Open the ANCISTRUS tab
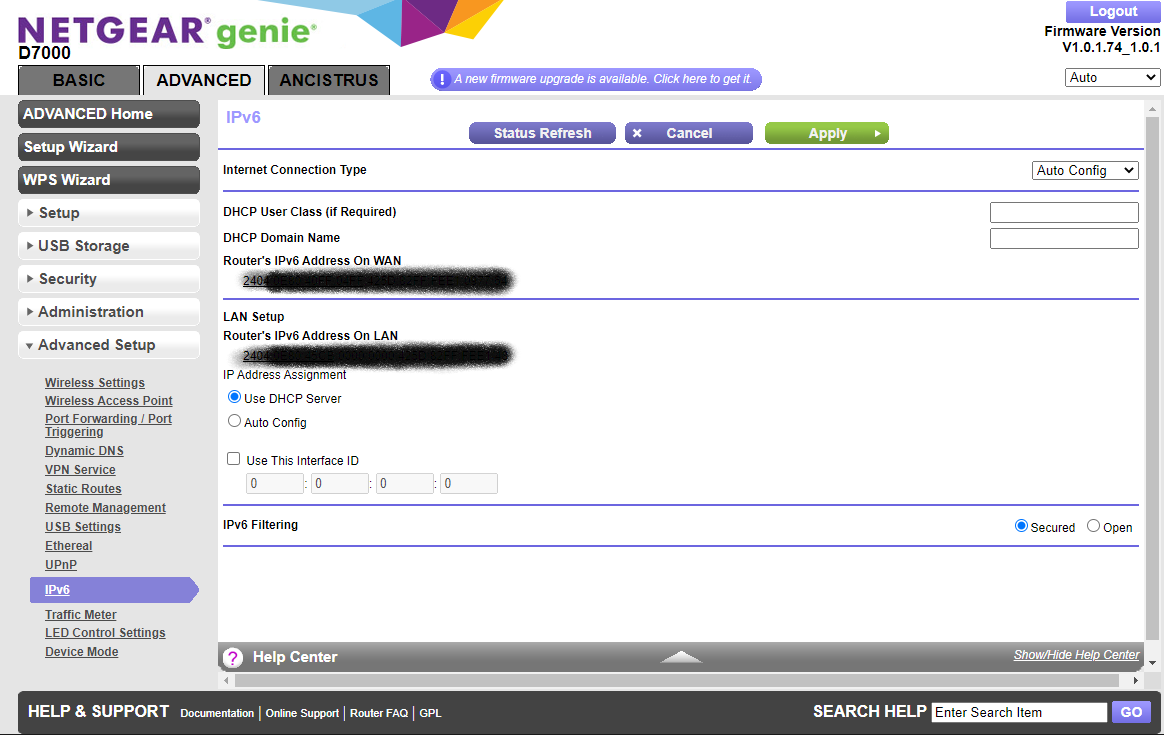Screen dimensions: 1164x735 [329, 81]
